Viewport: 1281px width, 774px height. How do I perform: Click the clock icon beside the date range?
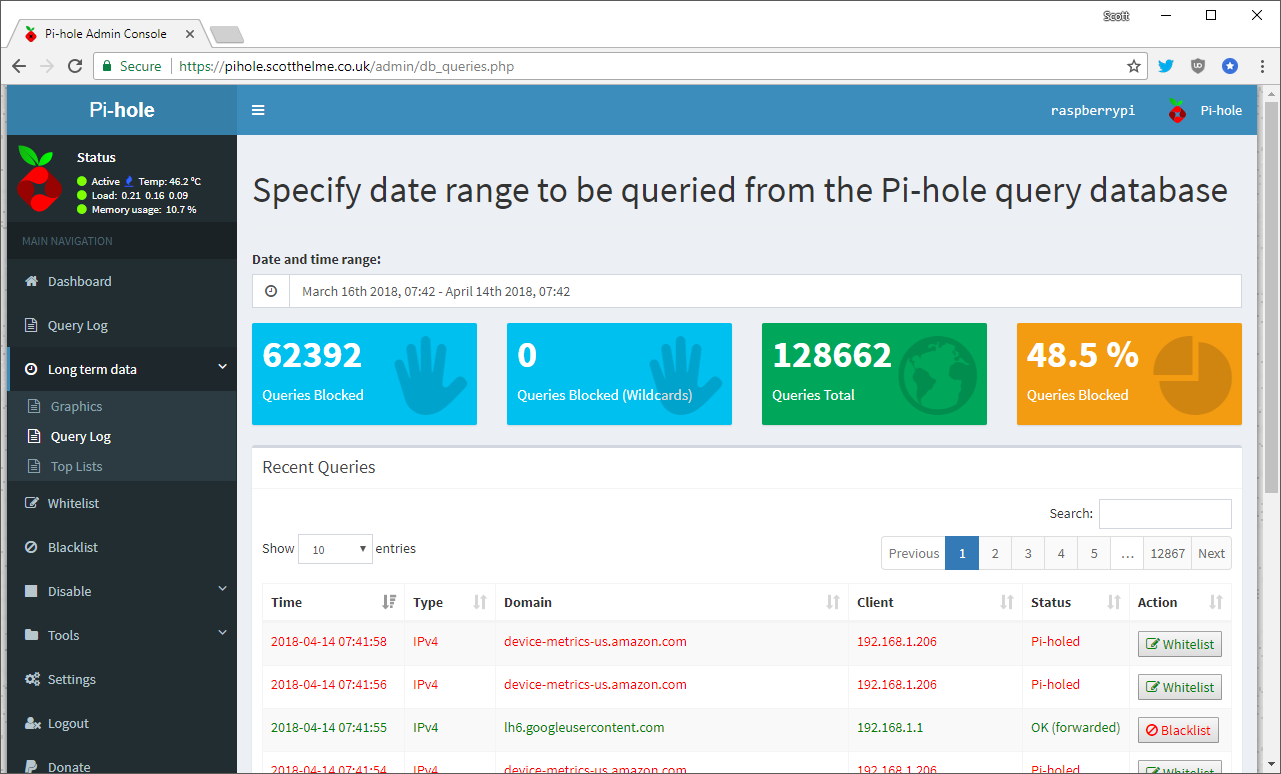[x=270, y=290]
